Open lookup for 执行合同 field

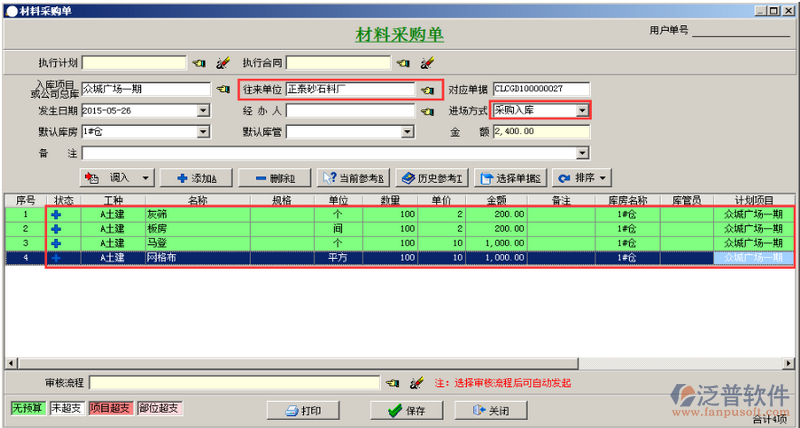[x=403, y=63]
